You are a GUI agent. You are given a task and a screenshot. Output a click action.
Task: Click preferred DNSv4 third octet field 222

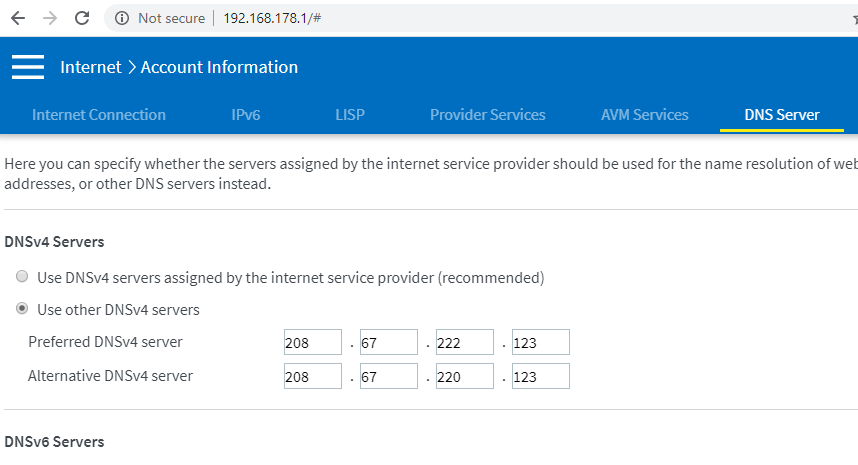pos(464,343)
